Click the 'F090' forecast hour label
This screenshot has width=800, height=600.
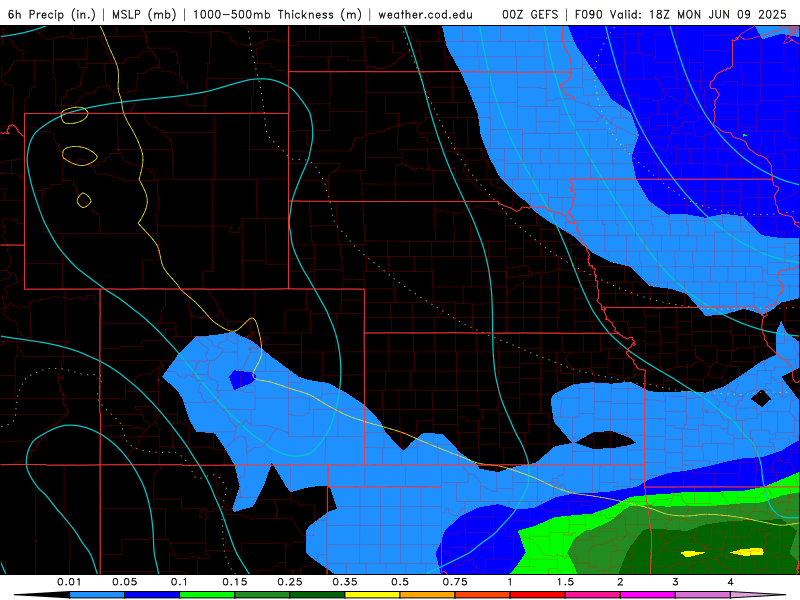pyautogui.click(x=589, y=14)
